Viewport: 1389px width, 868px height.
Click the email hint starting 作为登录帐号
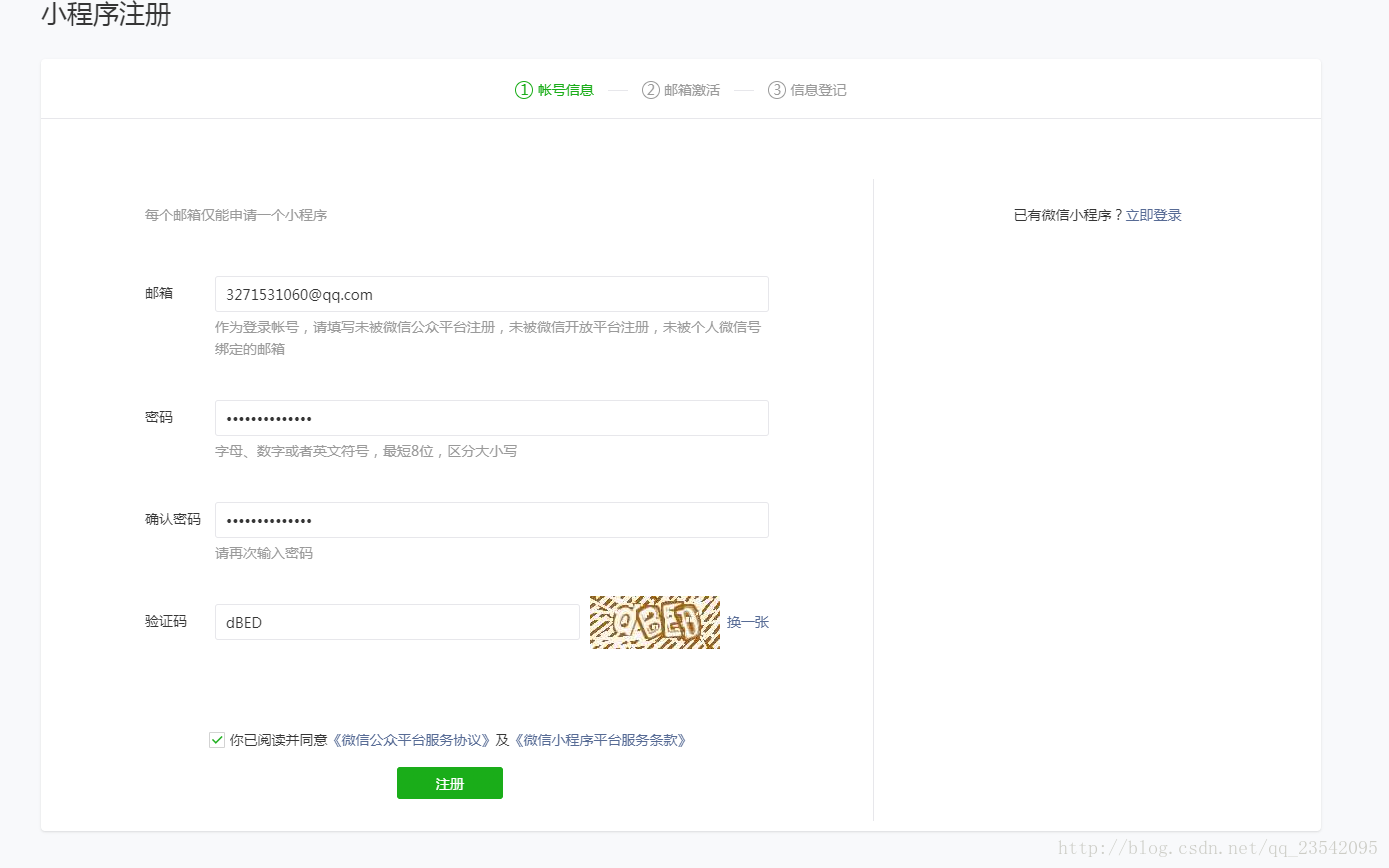(488, 338)
